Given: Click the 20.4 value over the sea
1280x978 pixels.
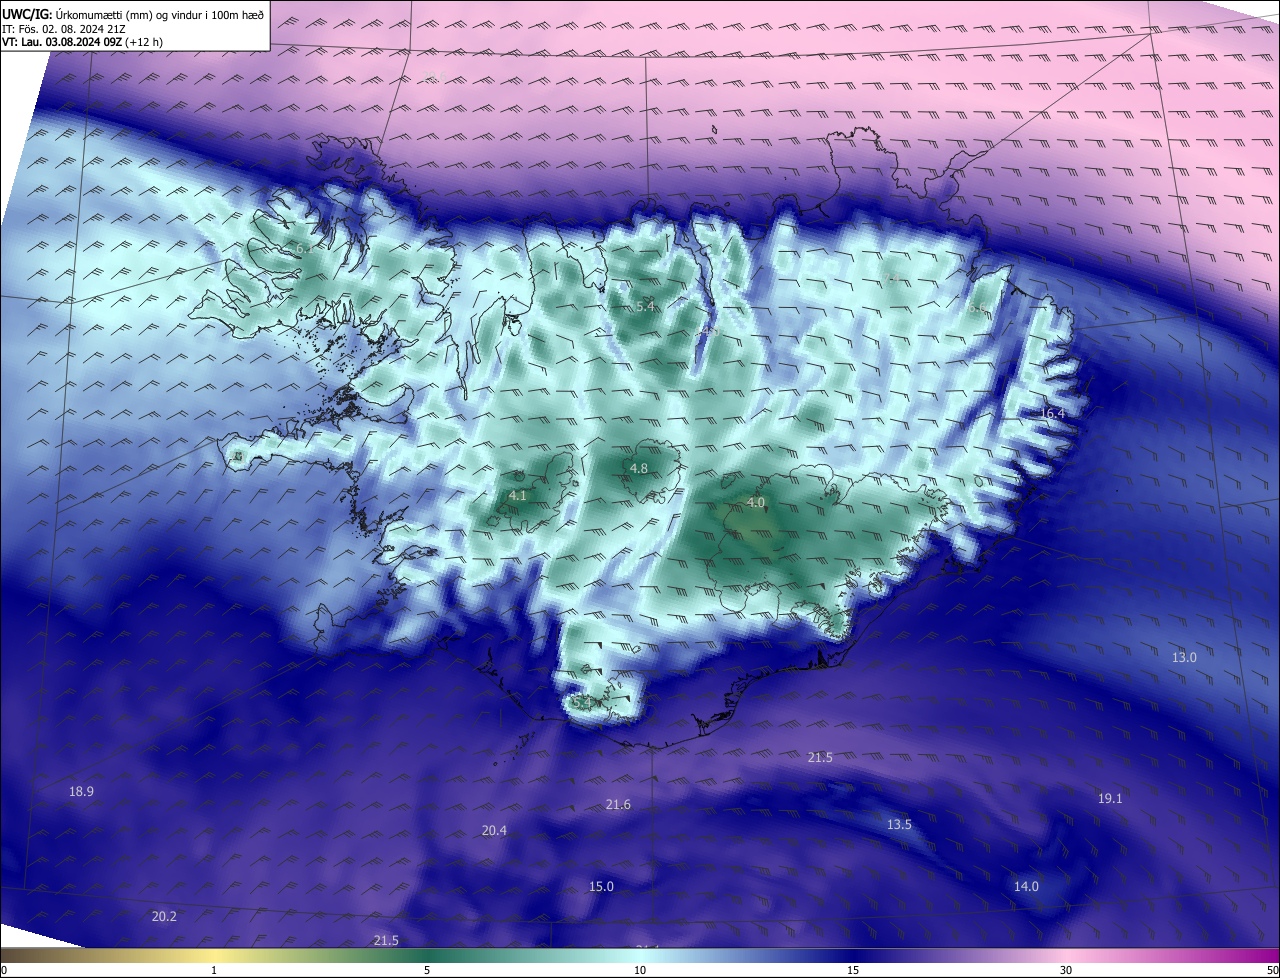Looking at the screenshot, I should point(494,831).
